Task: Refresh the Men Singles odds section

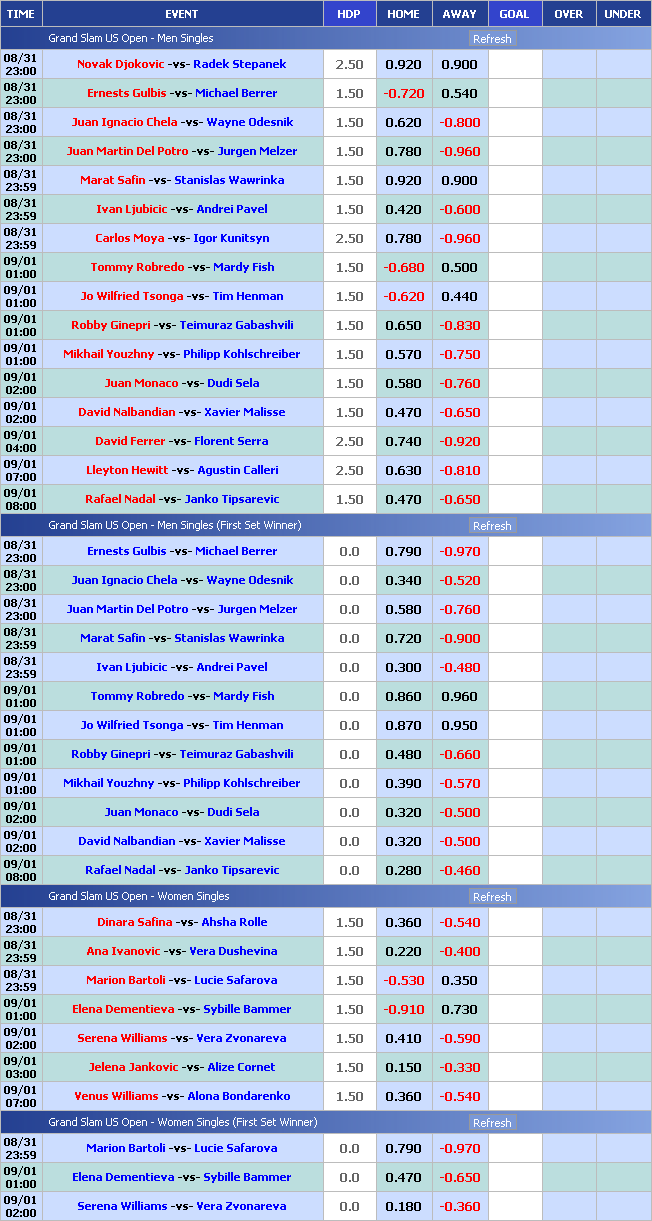Action: (x=491, y=39)
